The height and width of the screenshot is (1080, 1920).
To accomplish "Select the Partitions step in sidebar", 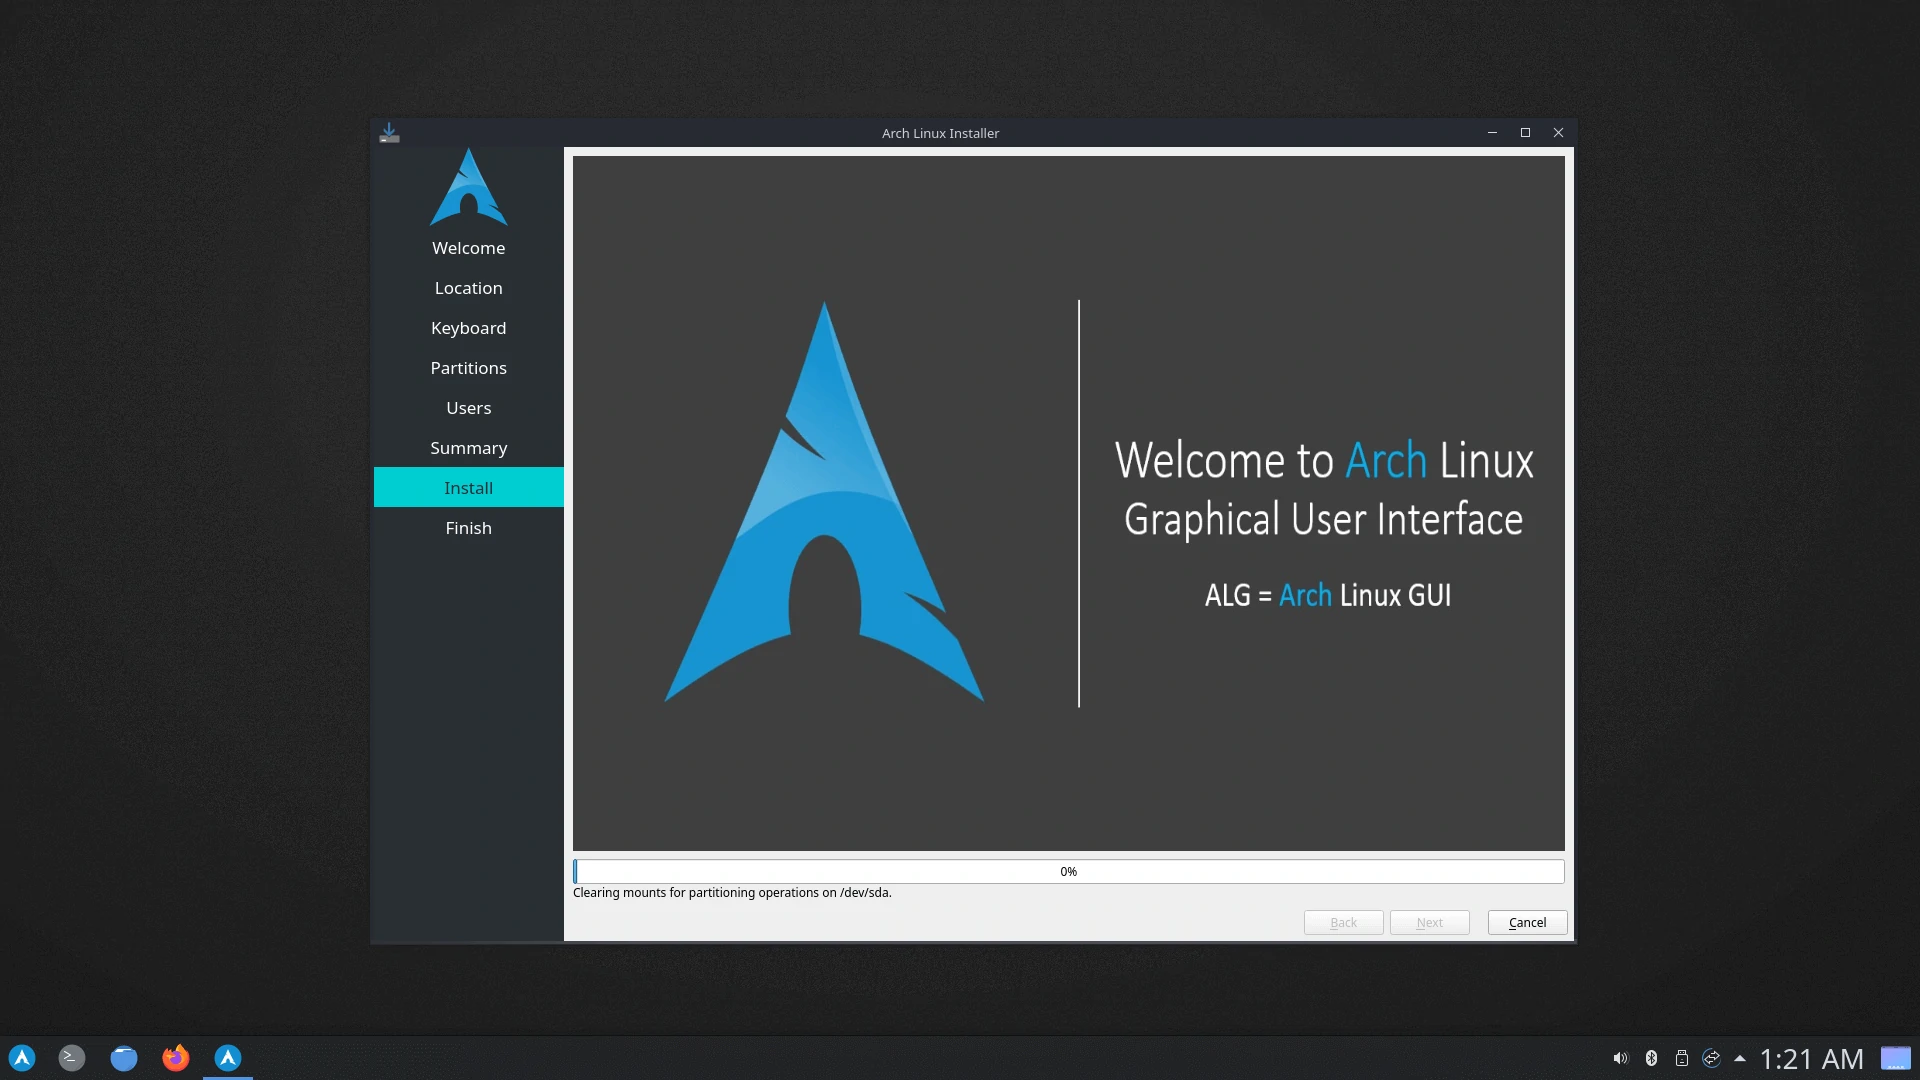I will (x=468, y=368).
